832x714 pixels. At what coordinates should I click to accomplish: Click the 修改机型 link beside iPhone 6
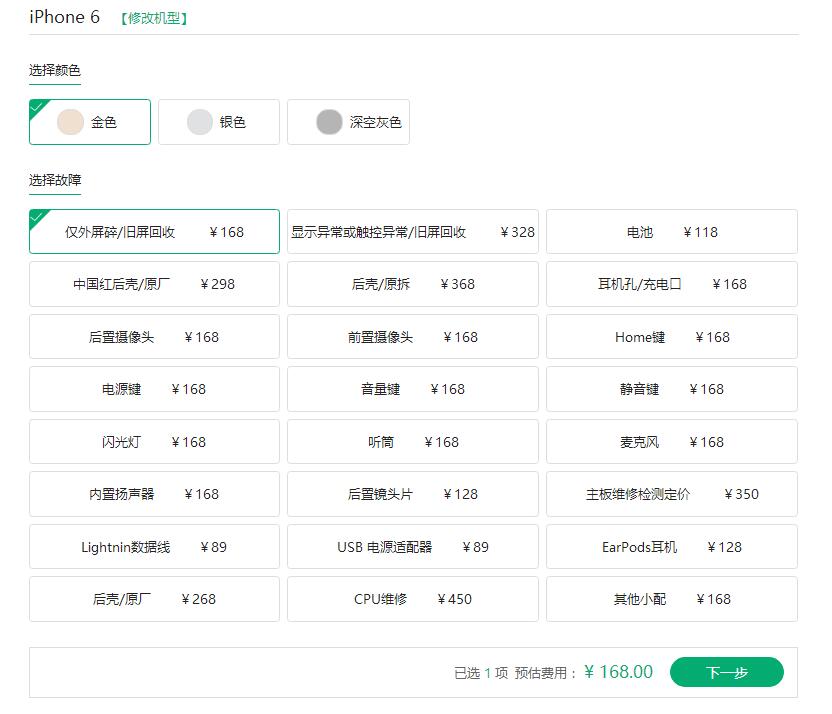tap(154, 18)
